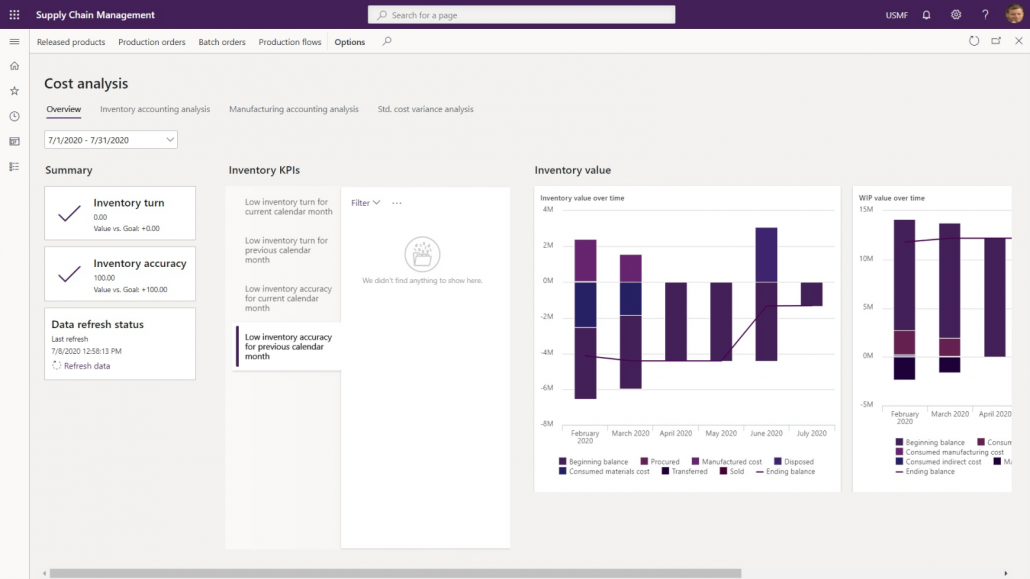Click the notifications bell icon
Screen dimensions: 1030x579
pyautogui.click(x=926, y=15)
